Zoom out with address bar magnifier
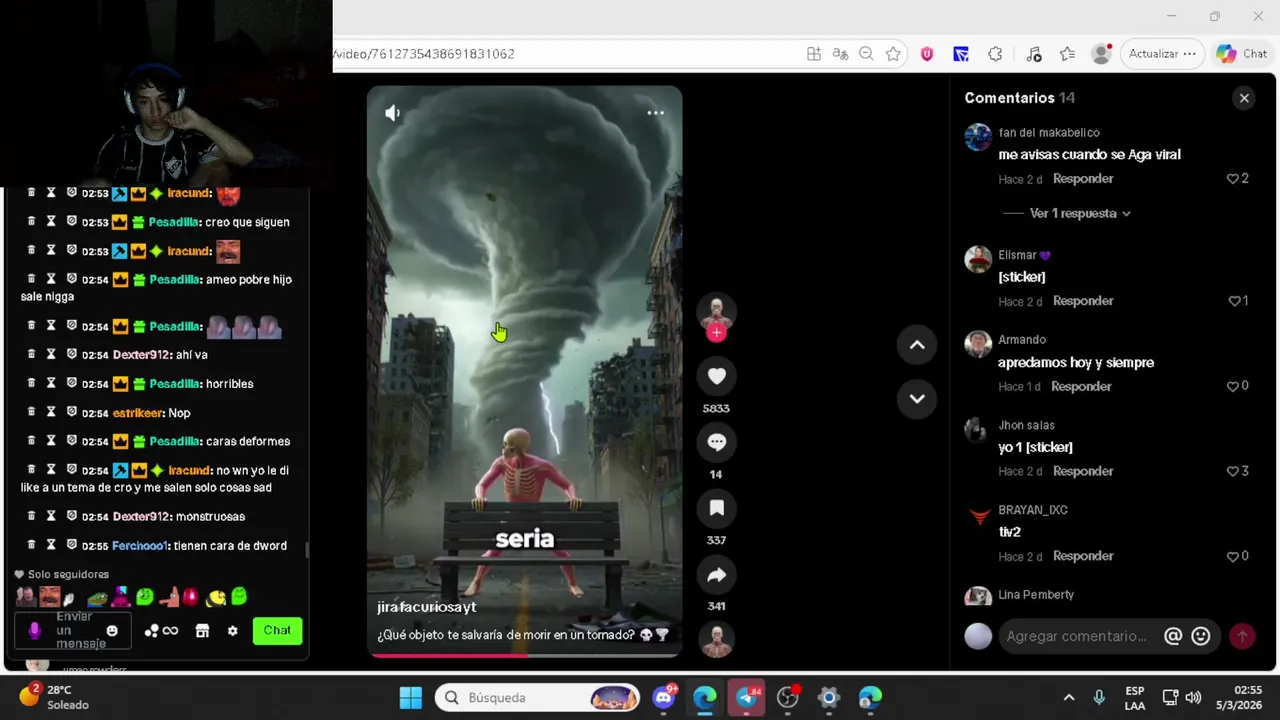The width and height of the screenshot is (1280, 720). coord(866,54)
